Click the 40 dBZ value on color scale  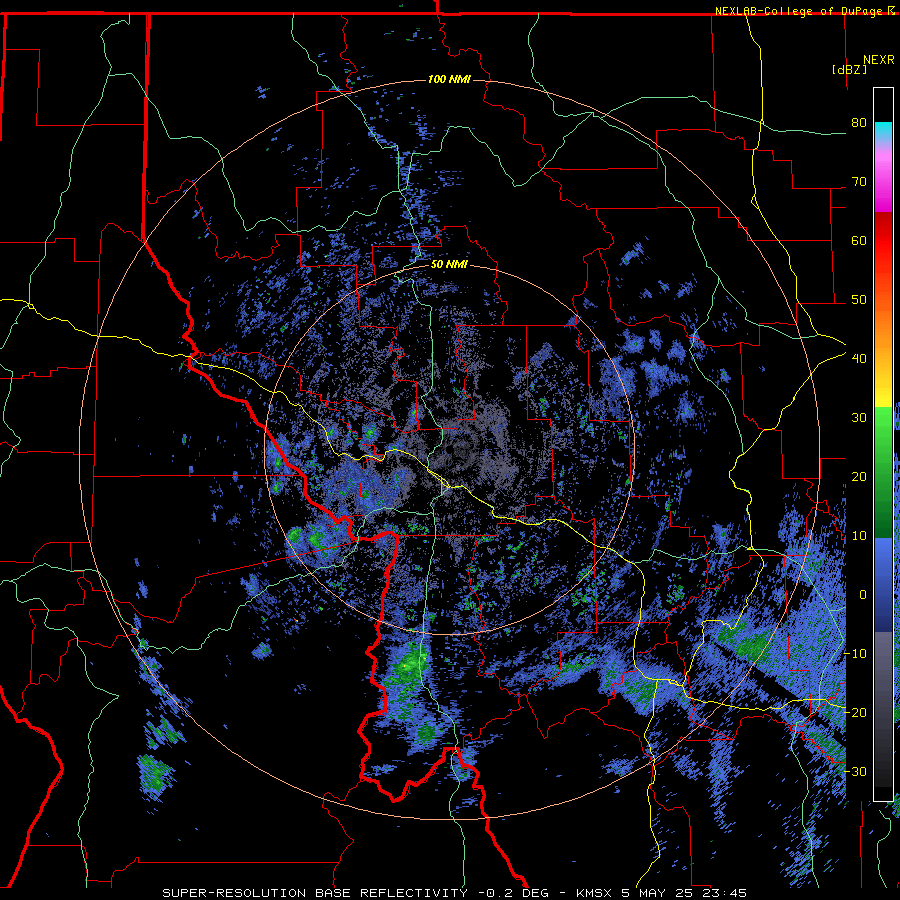click(x=859, y=359)
